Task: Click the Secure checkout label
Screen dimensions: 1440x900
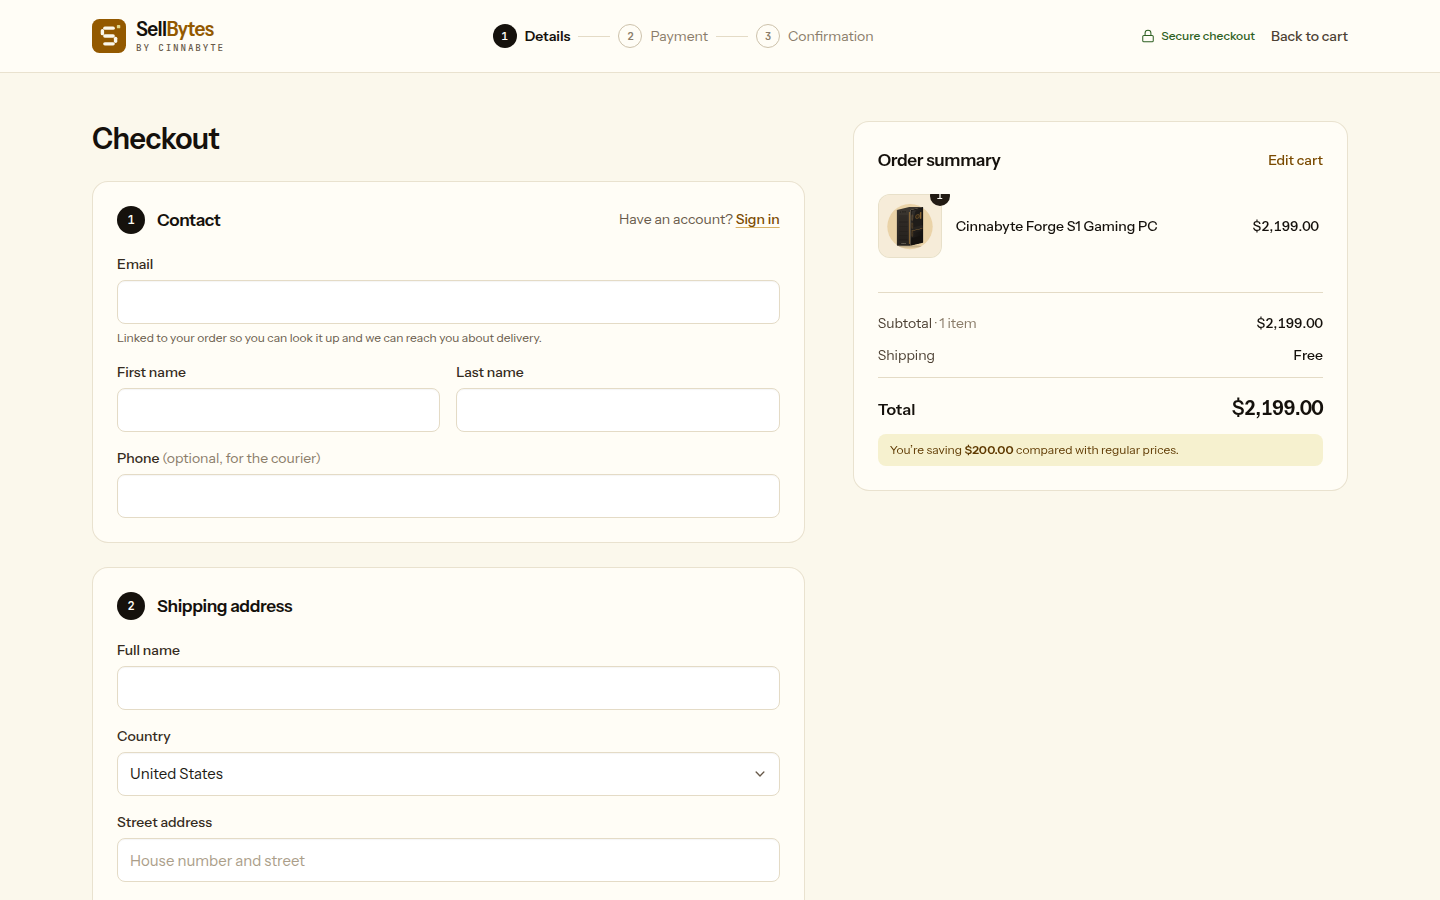Action: pos(1208,36)
